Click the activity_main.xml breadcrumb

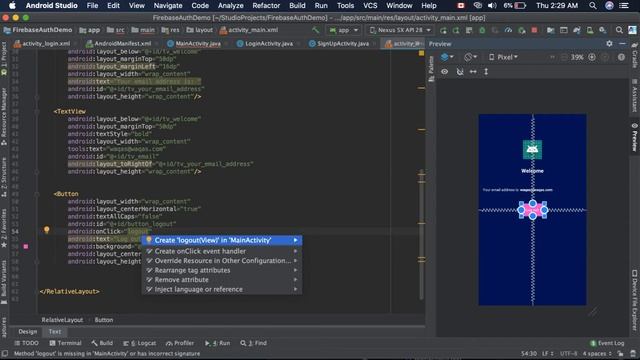click(249, 30)
